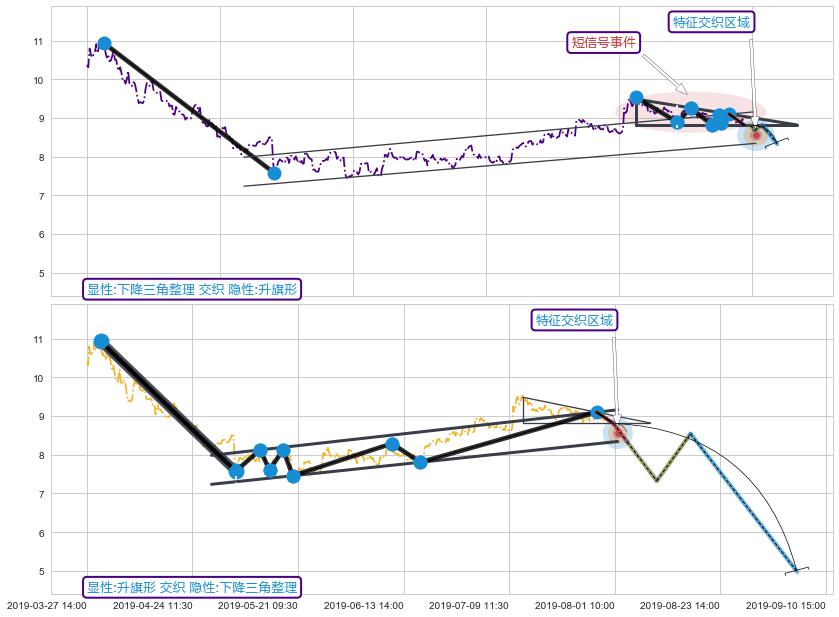Pick the red interweave dot in the lower chart
The height and width of the screenshot is (617, 839).
[x=618, y=433]
